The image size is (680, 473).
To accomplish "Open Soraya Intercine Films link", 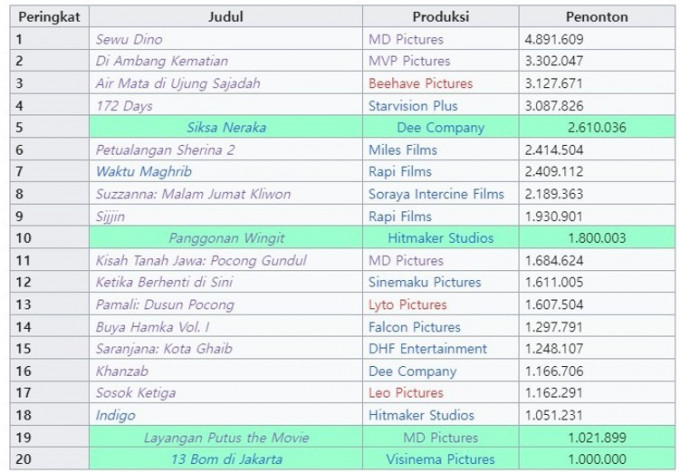I will click(436, 193).
